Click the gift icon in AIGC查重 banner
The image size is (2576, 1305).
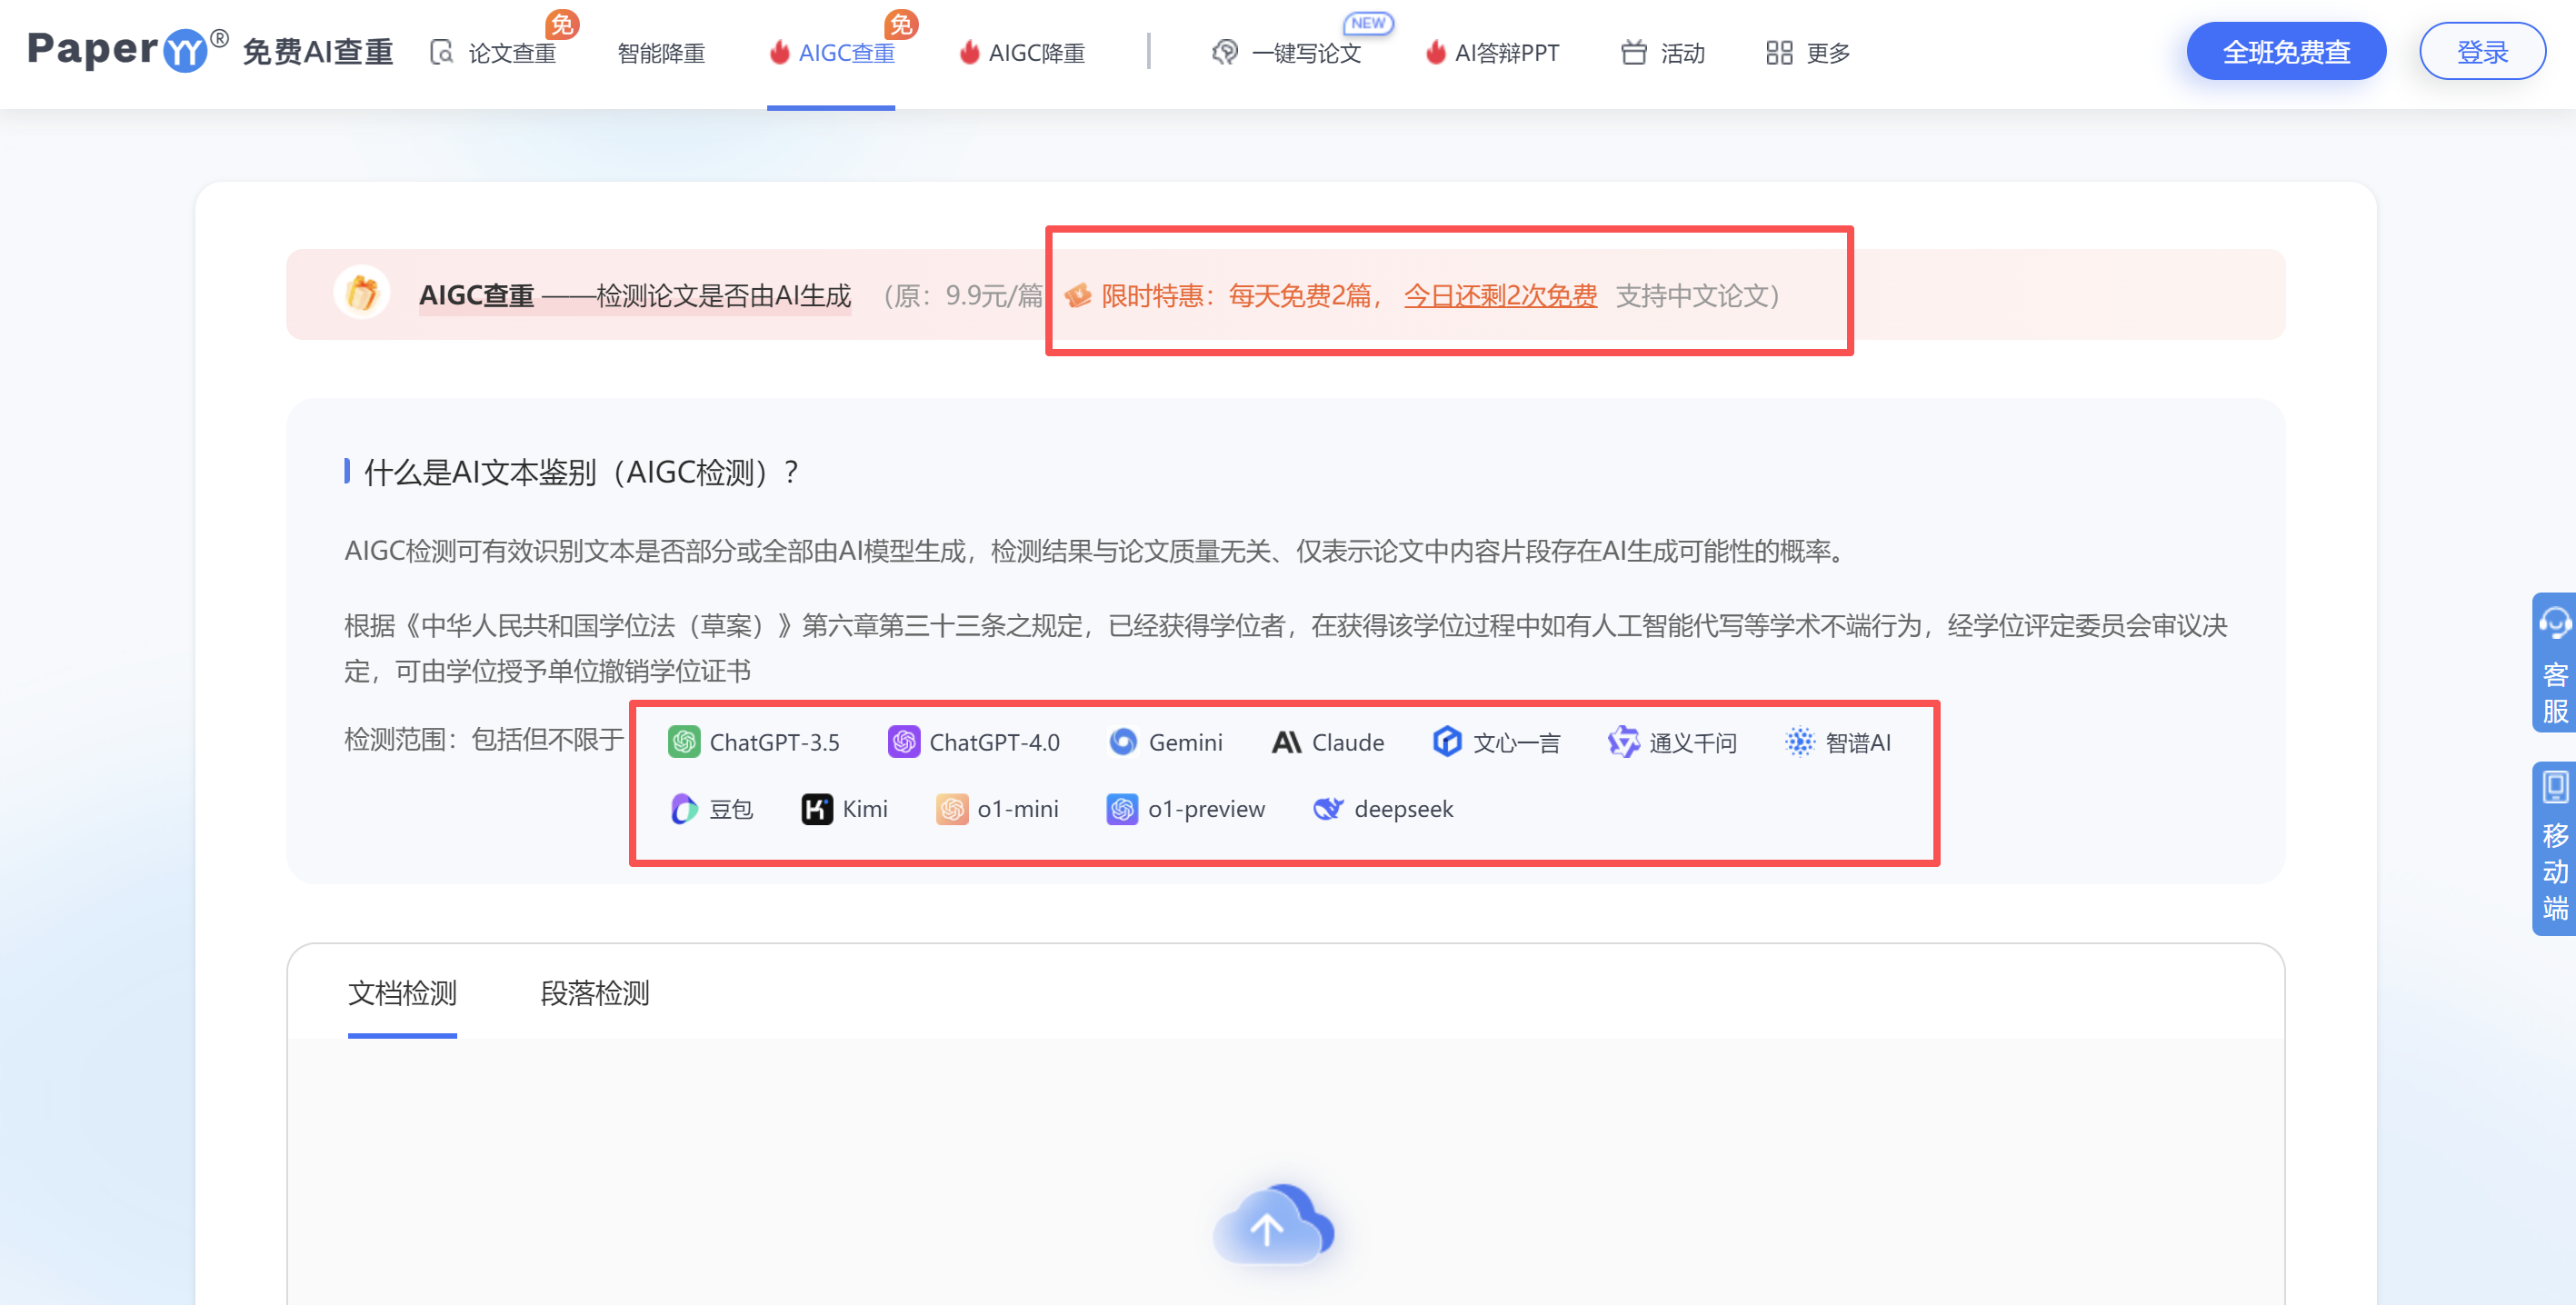[361, 293]
